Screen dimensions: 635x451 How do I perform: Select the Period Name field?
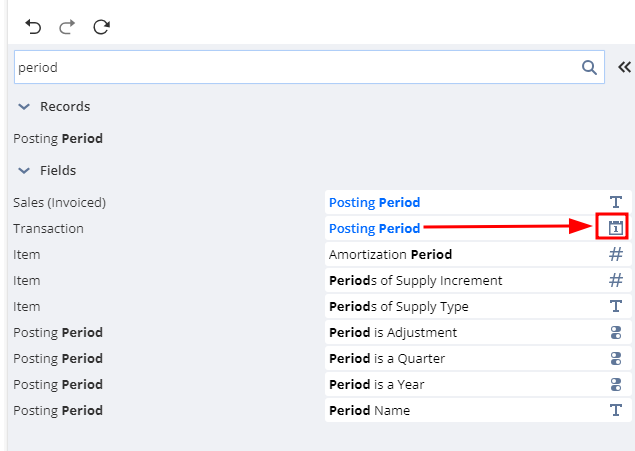(x=369, y=410)
